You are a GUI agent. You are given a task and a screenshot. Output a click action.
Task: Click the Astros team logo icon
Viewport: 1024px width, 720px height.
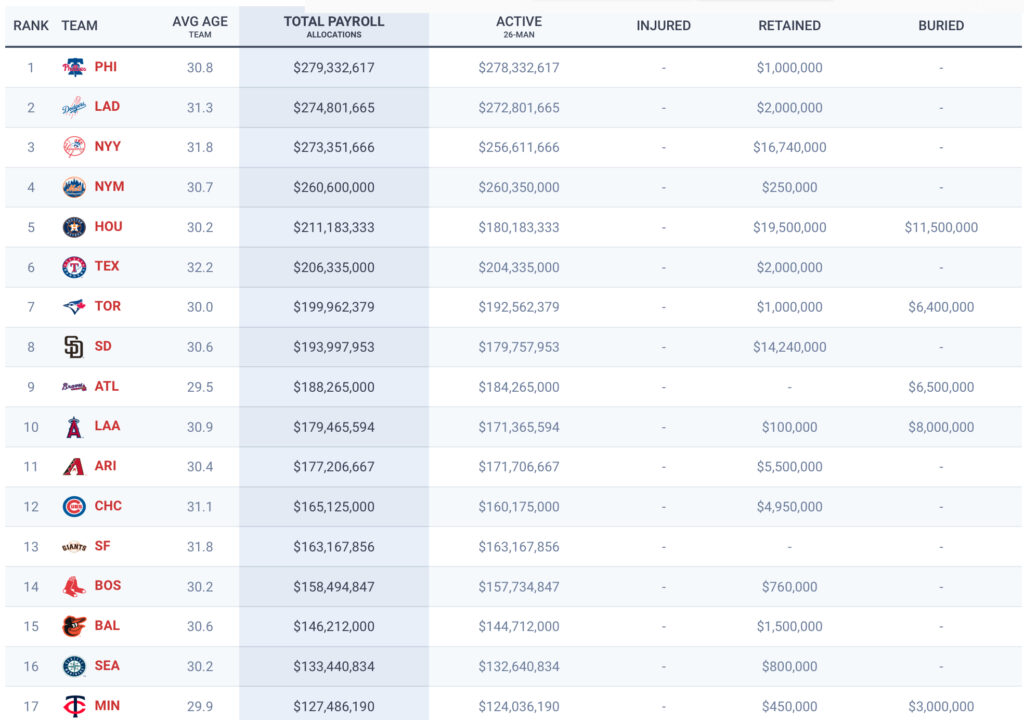click(74, 227)
